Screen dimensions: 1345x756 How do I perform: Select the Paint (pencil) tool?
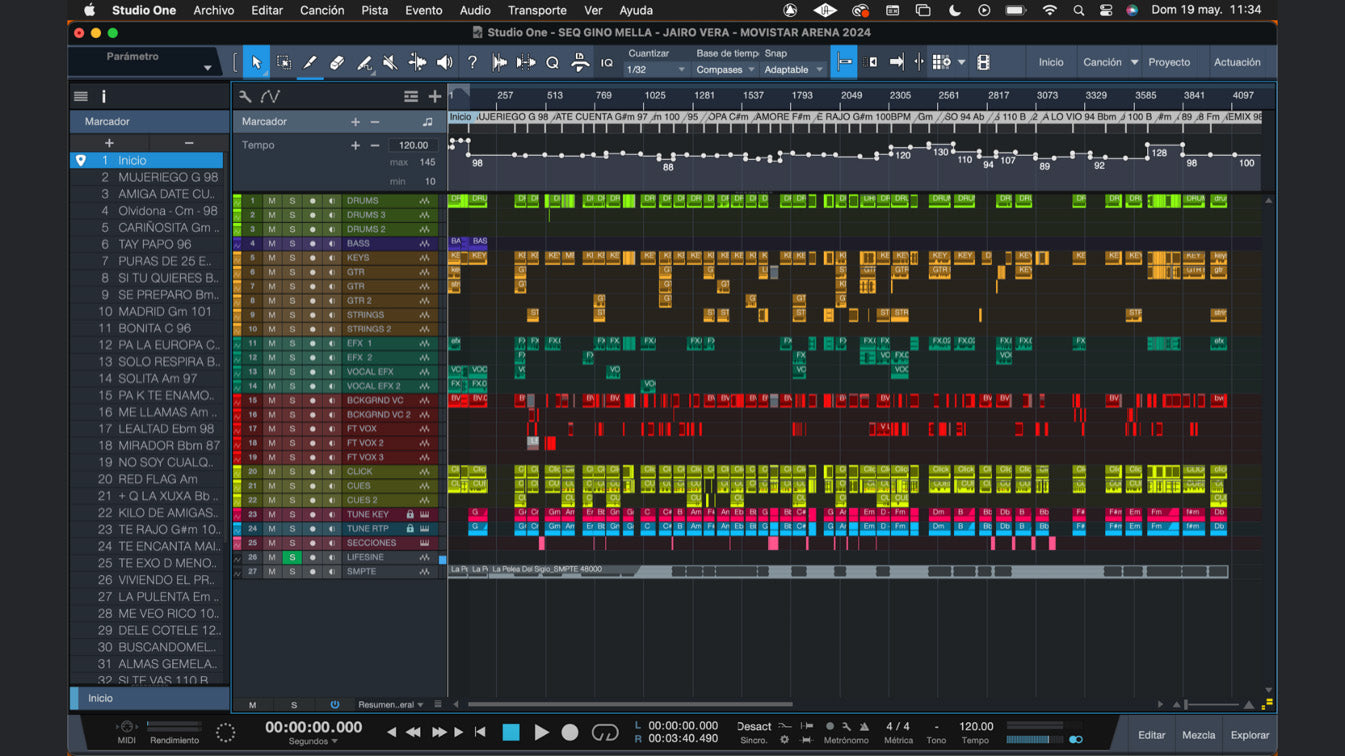pyautogui.click(x=310, y=63)
